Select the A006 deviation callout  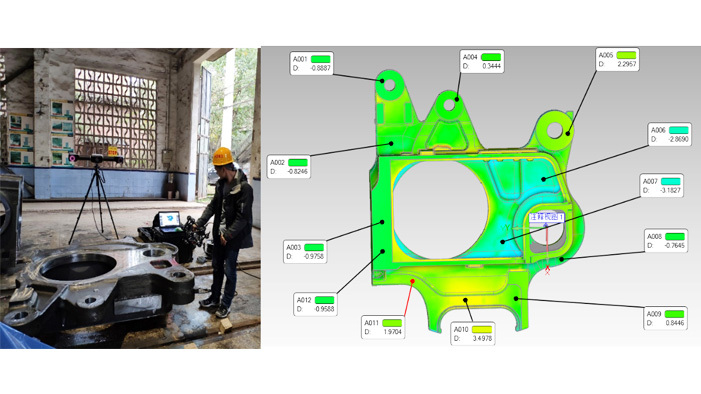669,134
